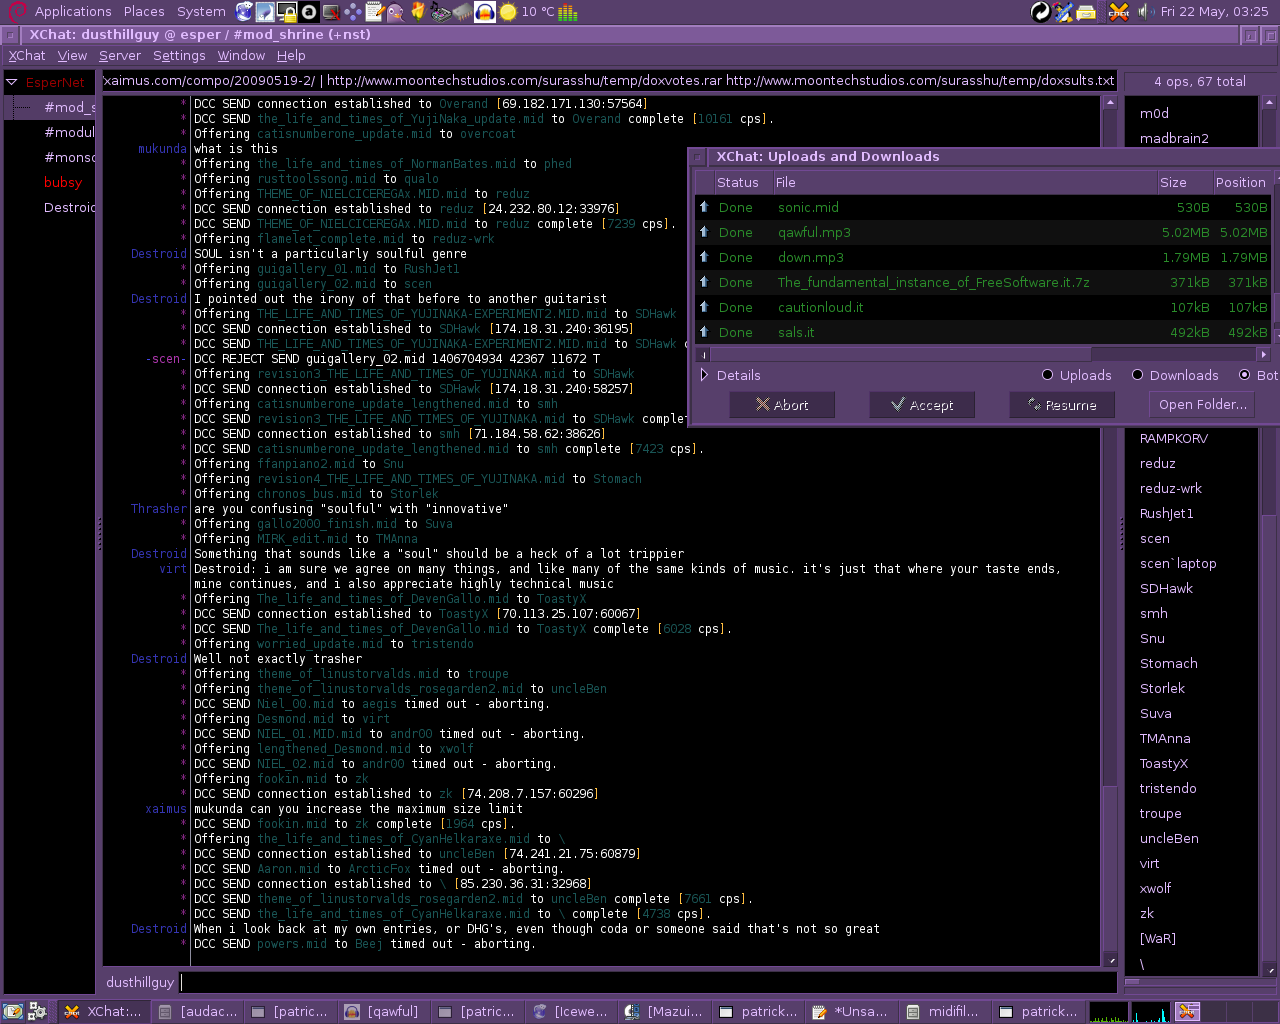Click the text editor notepad launcher icon
Image resolution: width=1280 pixels, height=1024 pixels.
[374, 12]
